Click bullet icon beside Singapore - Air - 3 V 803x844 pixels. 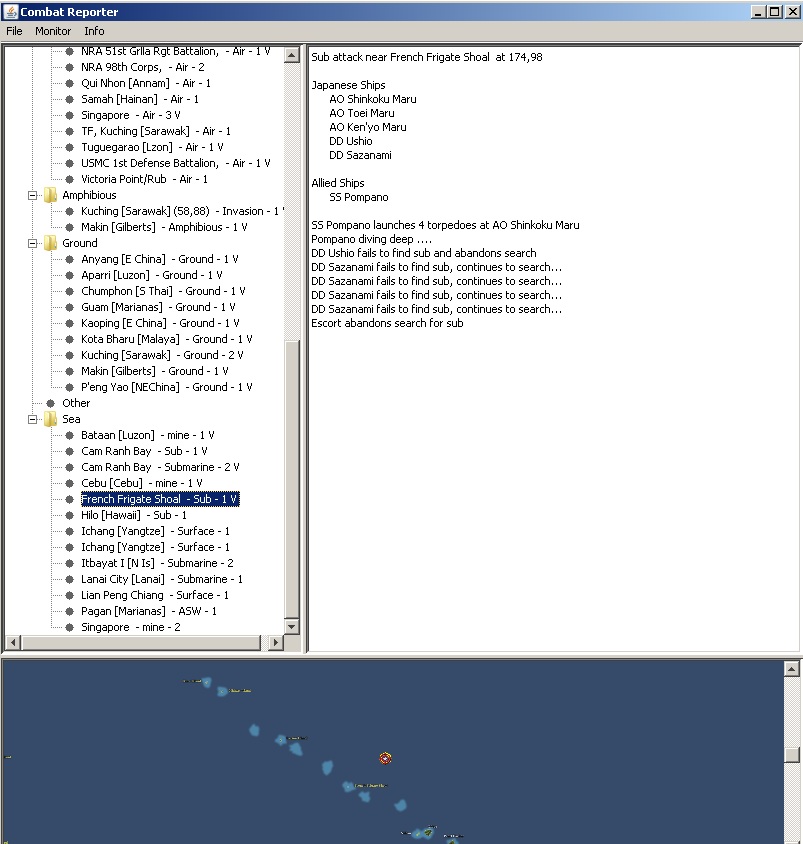coord(69,115)
